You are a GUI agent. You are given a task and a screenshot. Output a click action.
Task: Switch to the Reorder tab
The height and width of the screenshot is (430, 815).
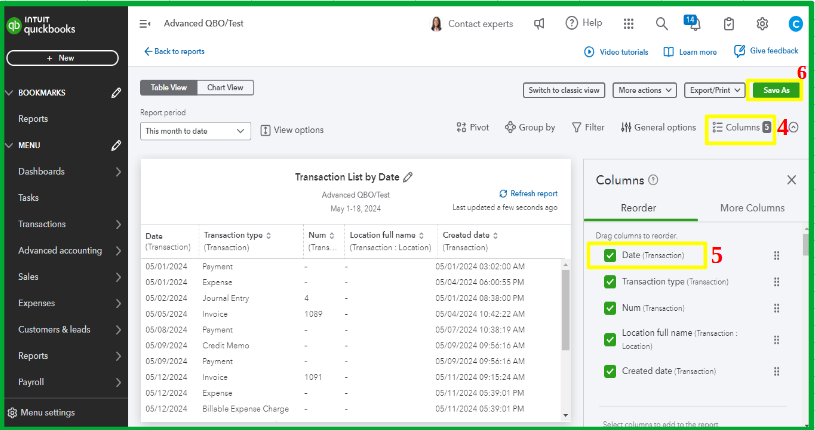tap(638, 208)
